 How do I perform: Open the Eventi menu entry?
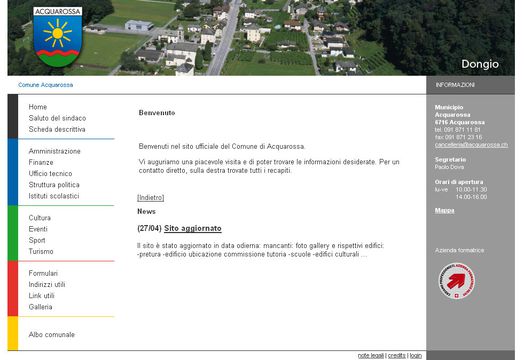coord(38,229)
